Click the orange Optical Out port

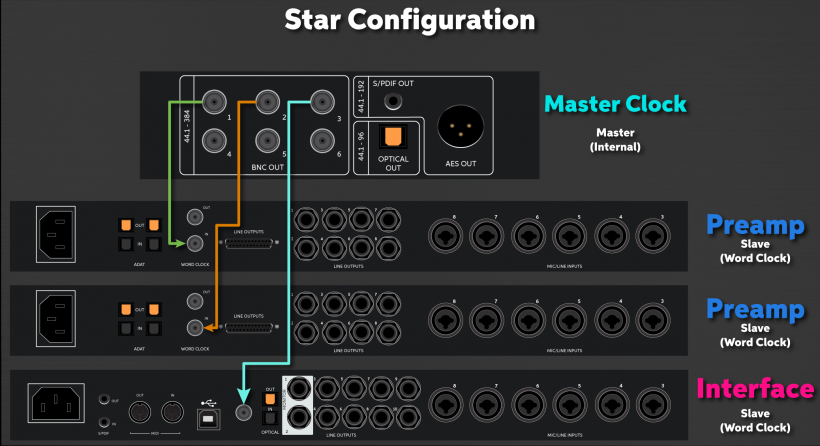pos(393,137)
